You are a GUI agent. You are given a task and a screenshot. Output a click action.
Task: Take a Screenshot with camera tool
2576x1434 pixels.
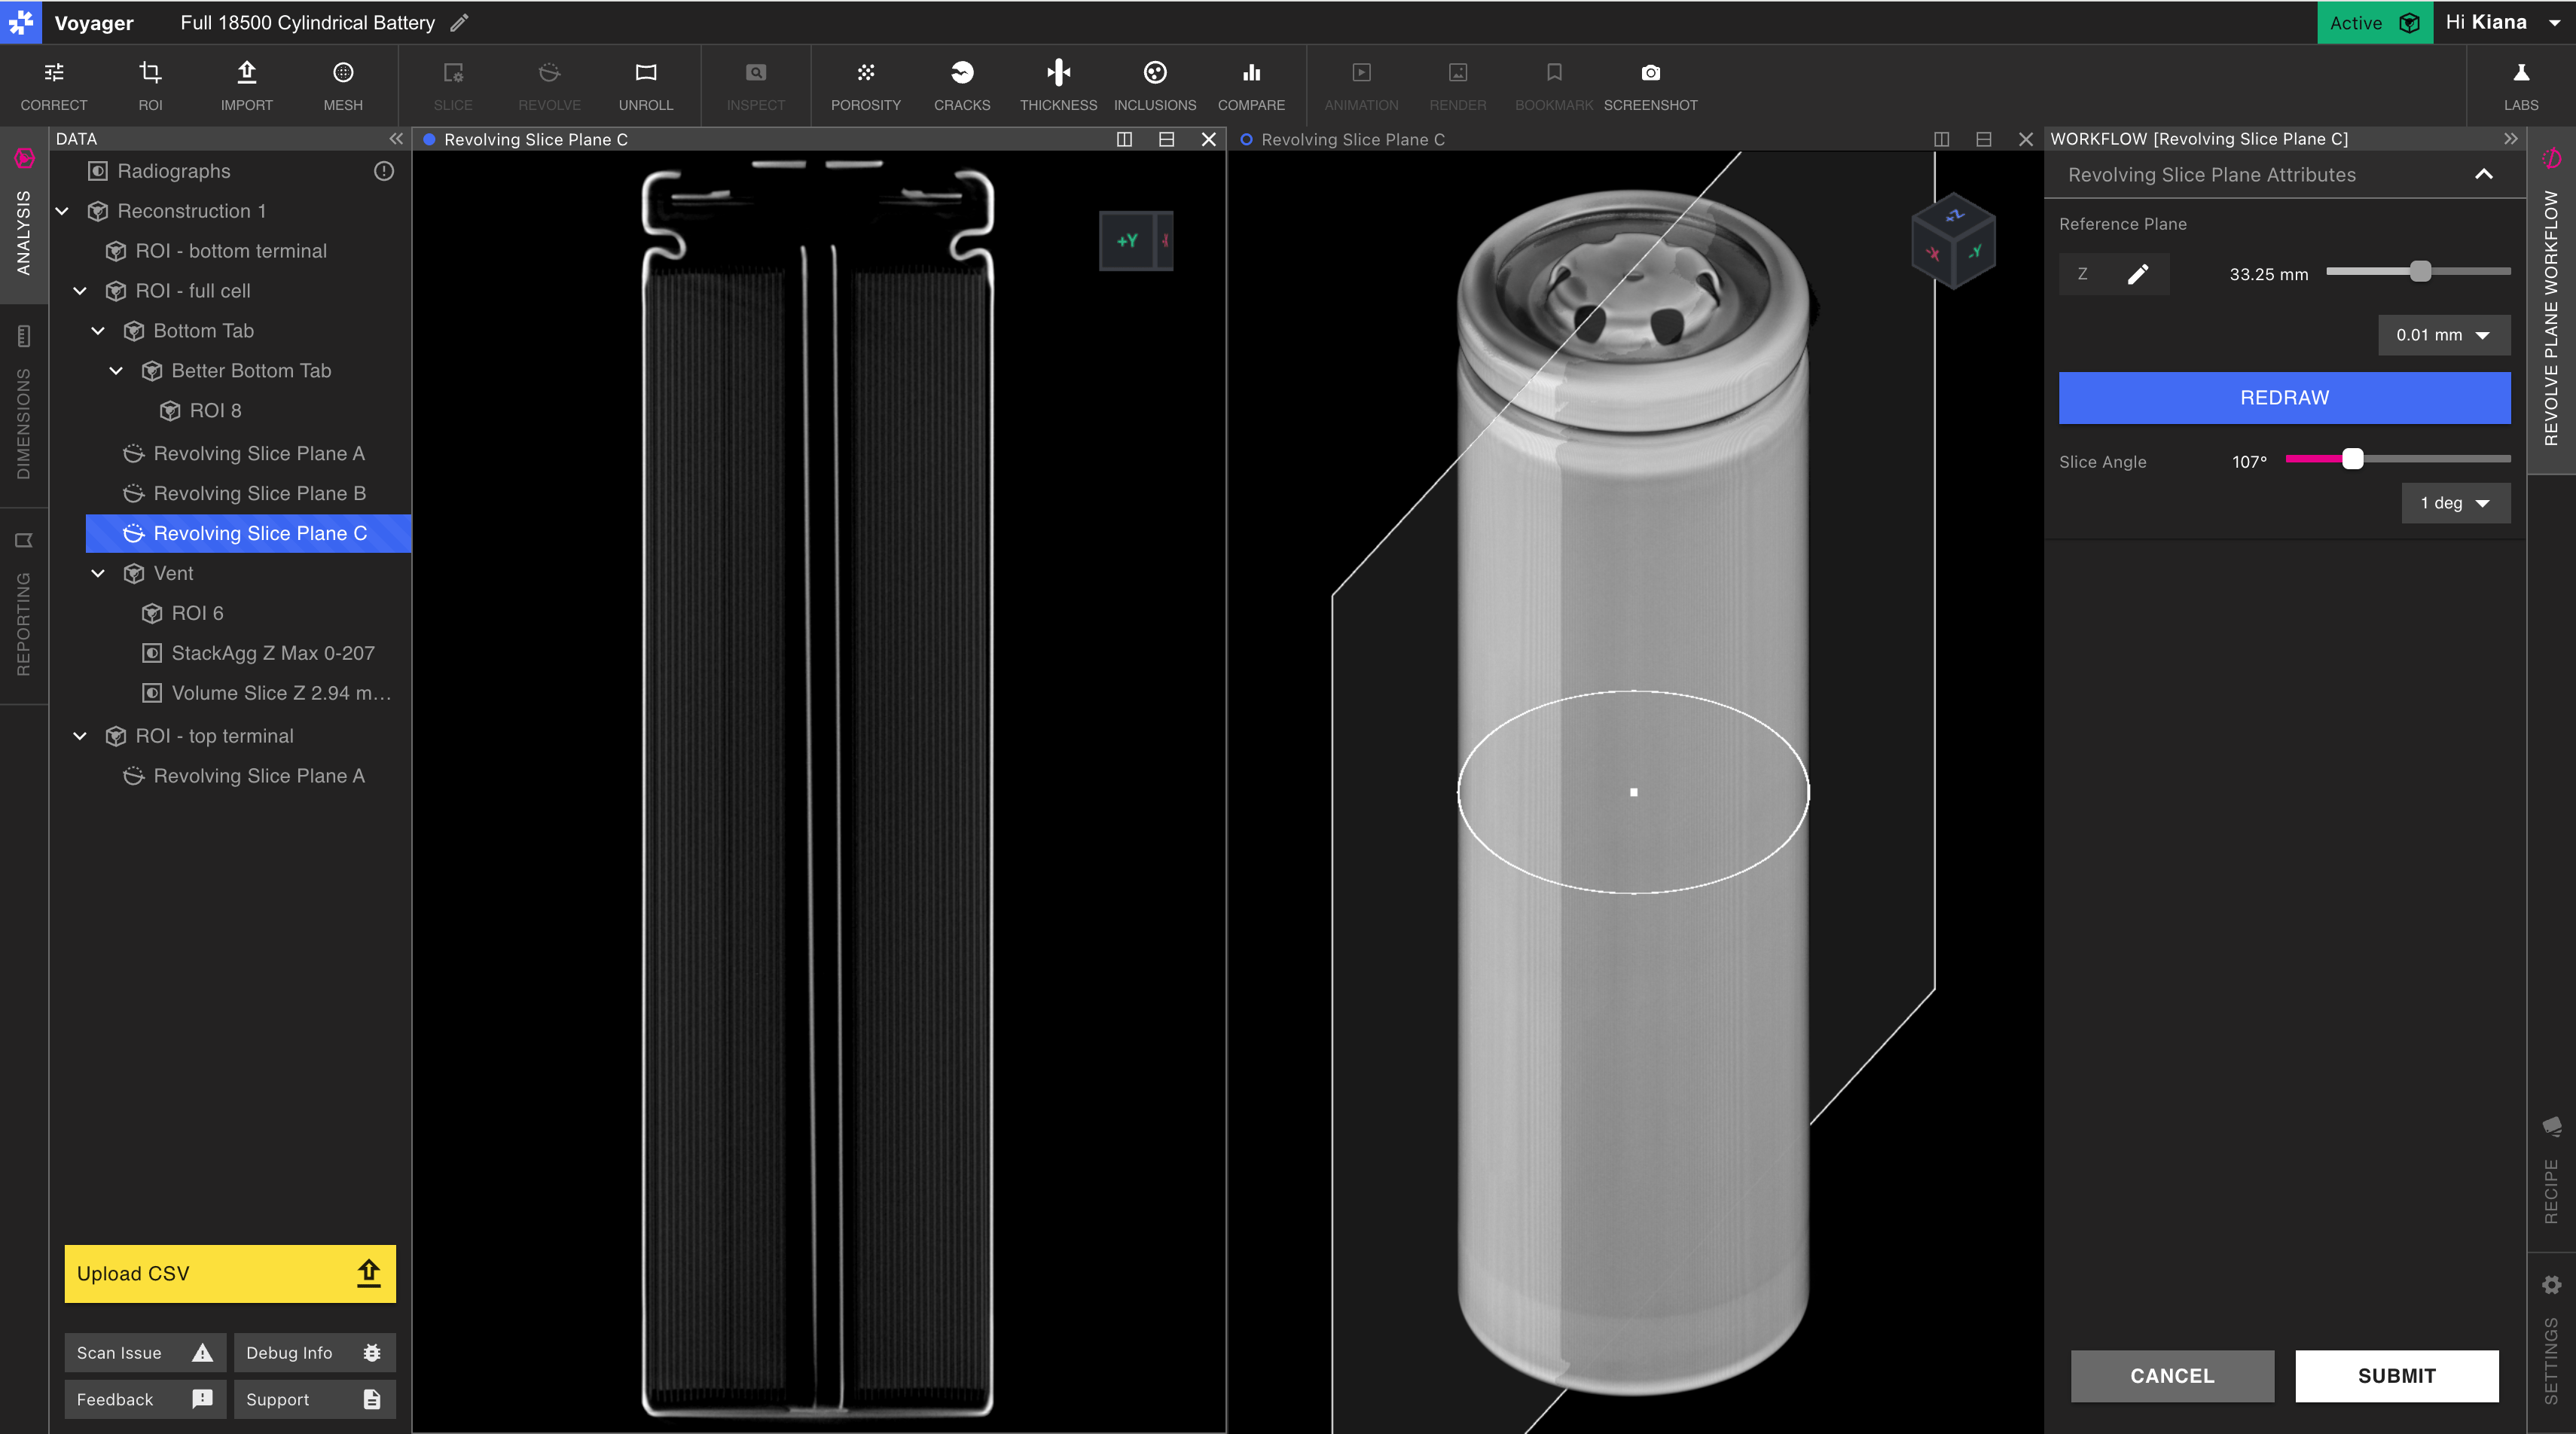pos(1650,85)
